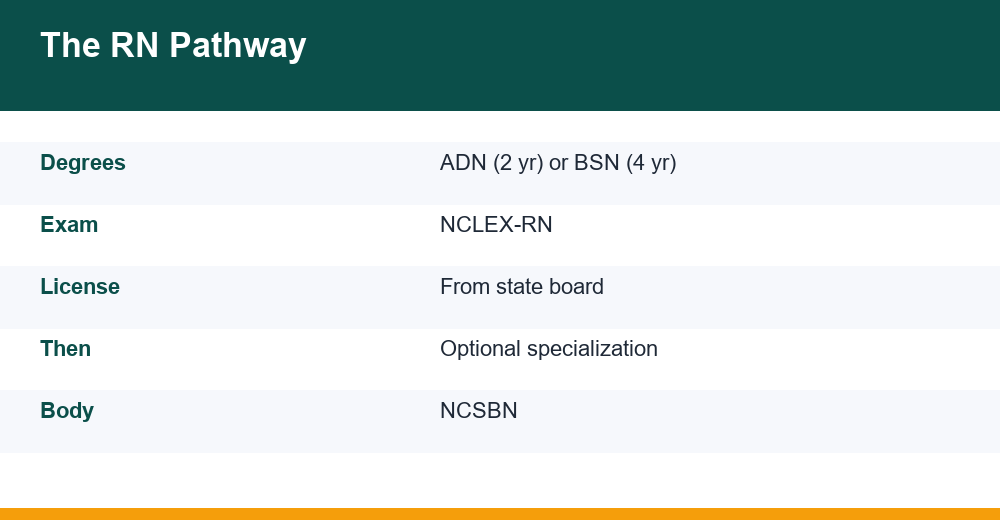Click the 'From state board' text

[x=522, y=286]
